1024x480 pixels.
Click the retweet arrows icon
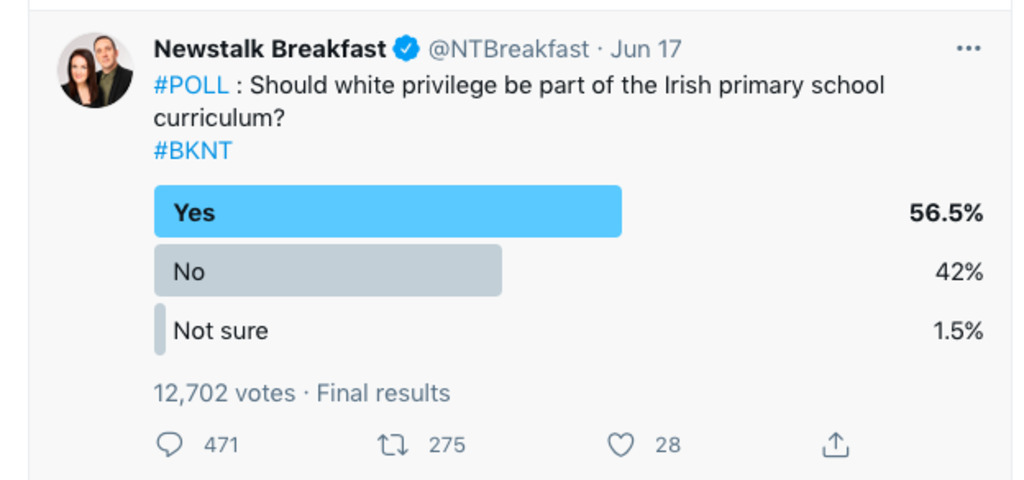pyautogui.click(x=394, y=444)
